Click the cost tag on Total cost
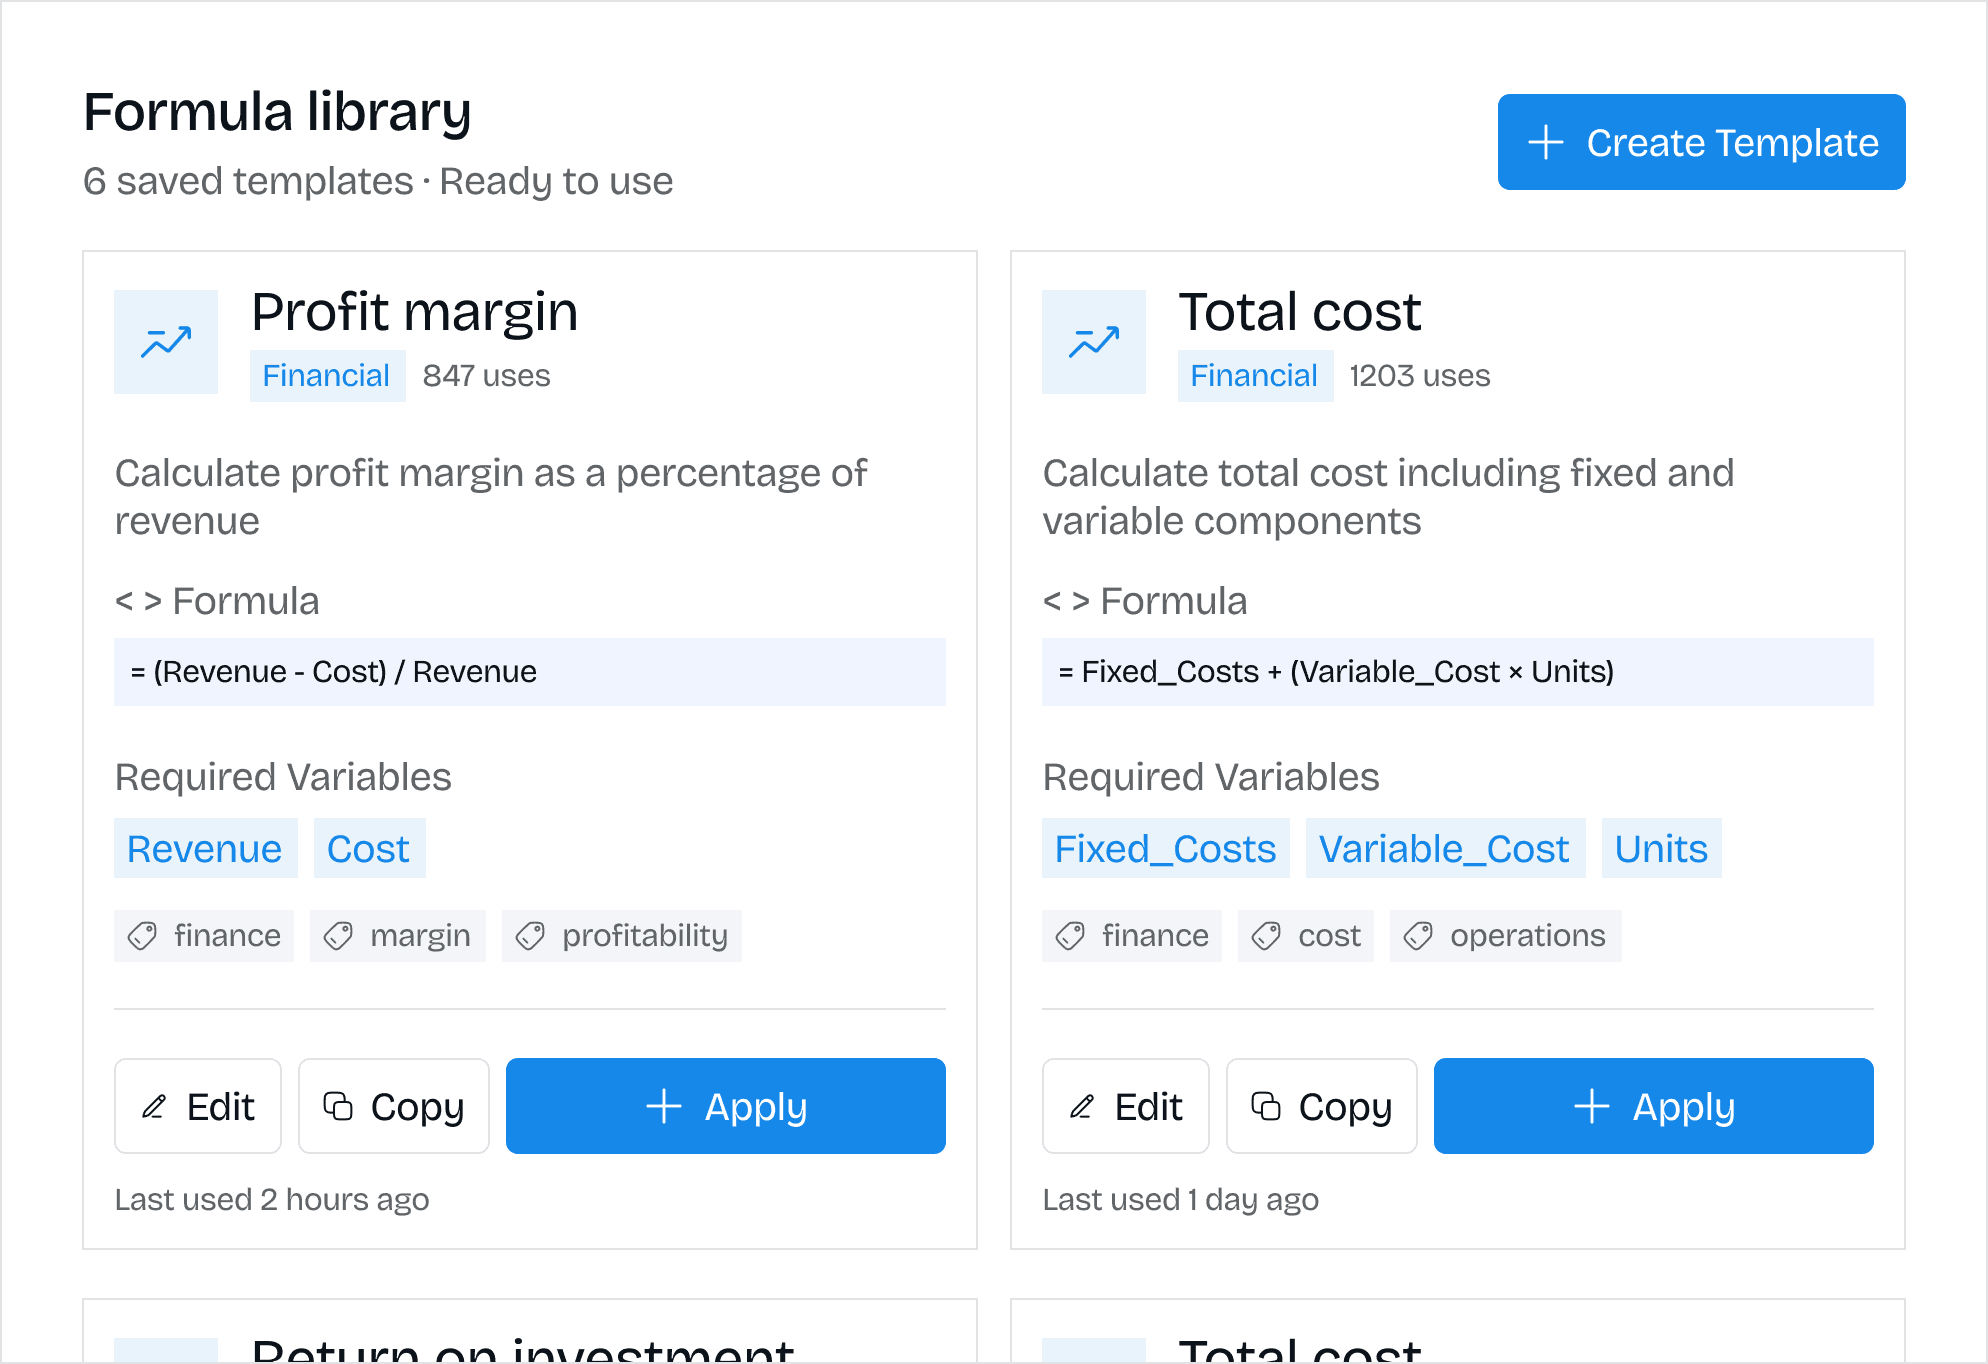 point(1306,936)
